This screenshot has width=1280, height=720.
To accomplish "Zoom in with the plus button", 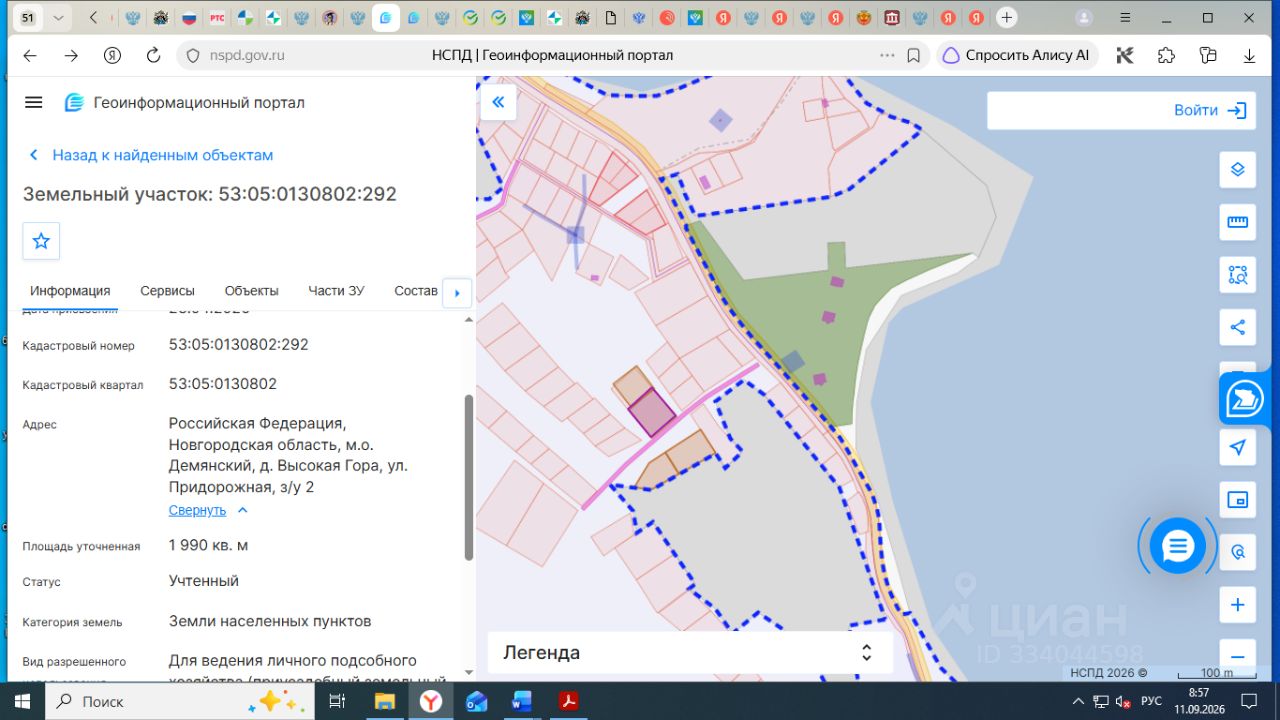I will pos(1237,605).
